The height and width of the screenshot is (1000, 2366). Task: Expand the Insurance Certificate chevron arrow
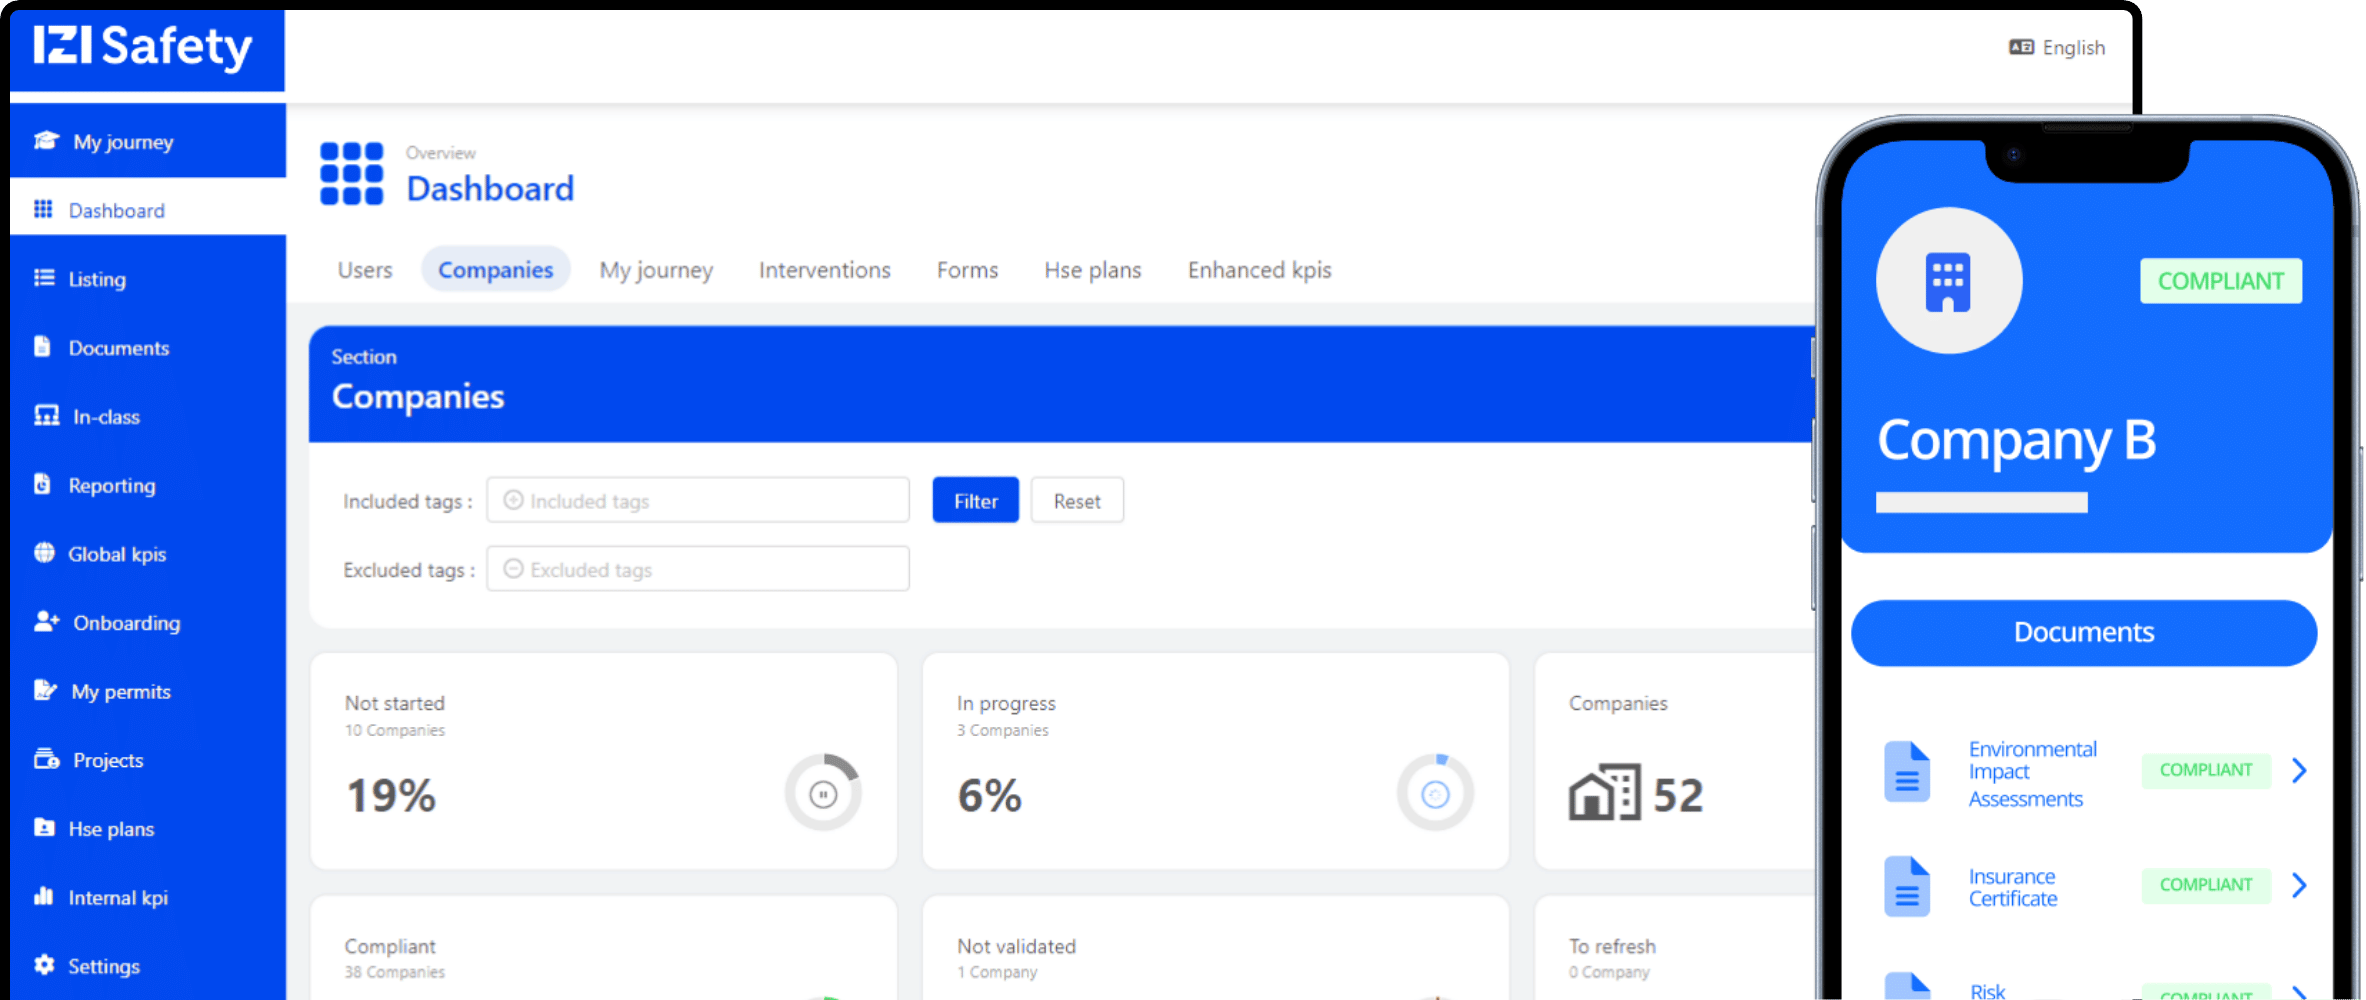(2299, 885)
